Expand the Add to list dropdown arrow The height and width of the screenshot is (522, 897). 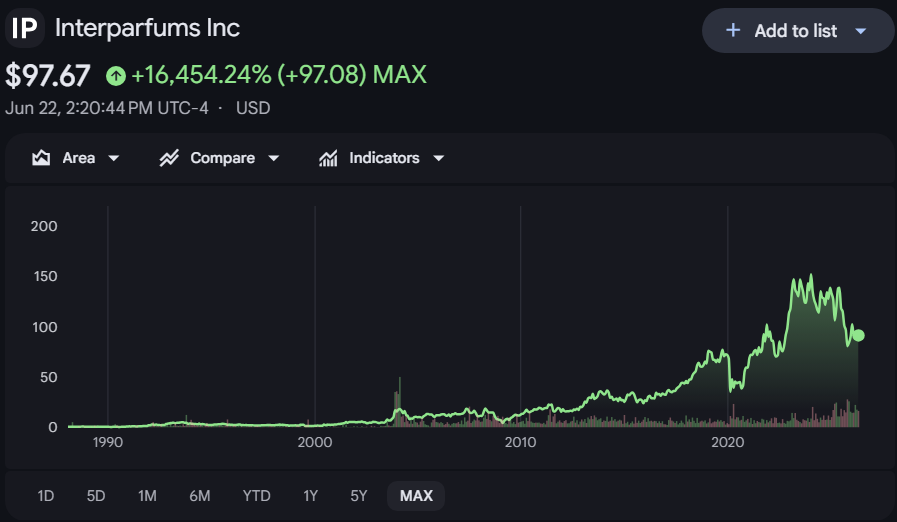860,31
